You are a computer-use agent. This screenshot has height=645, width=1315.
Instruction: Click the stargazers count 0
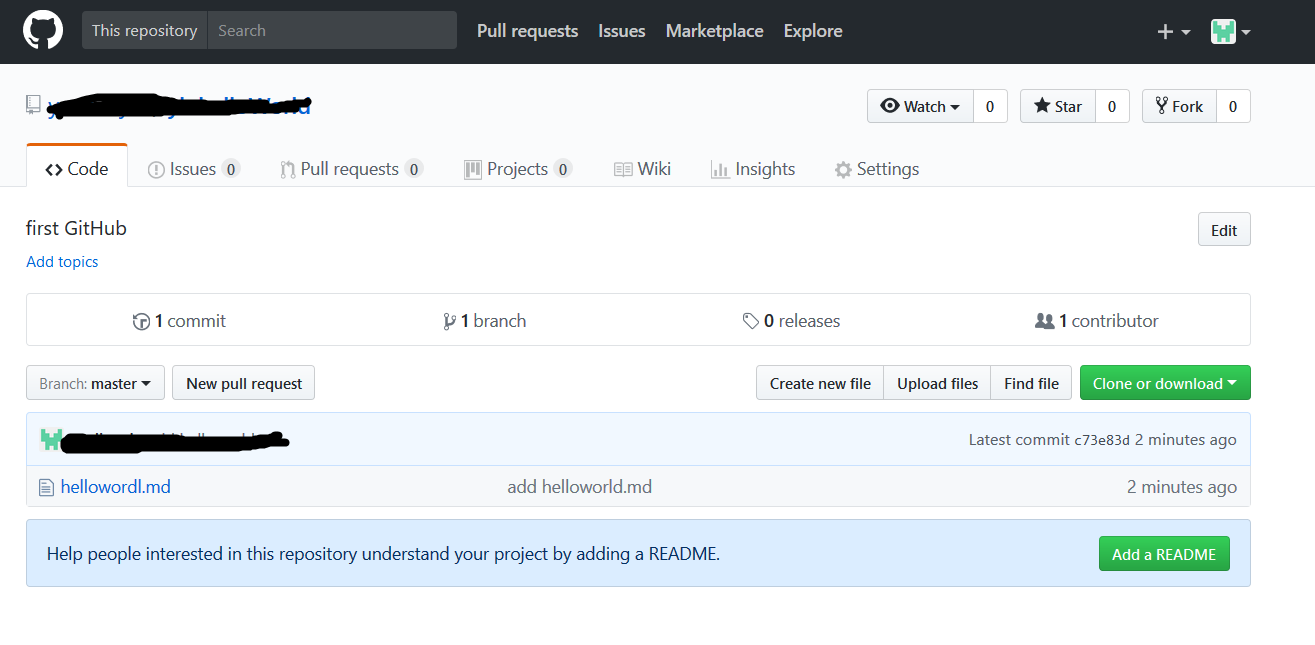pyautogui.click(x=1112, y=106)
